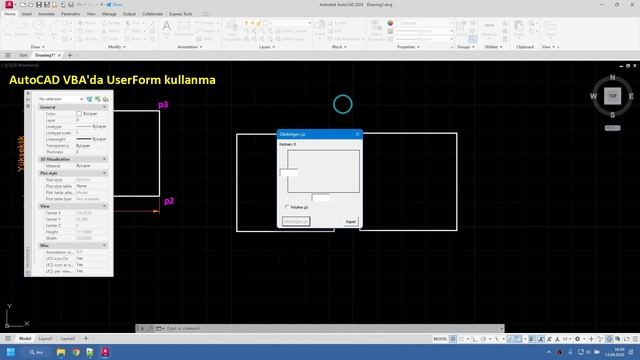Screen dimensions: 640x360
Task: Switch to Layout2 tab
Action: tap(68, 338)
